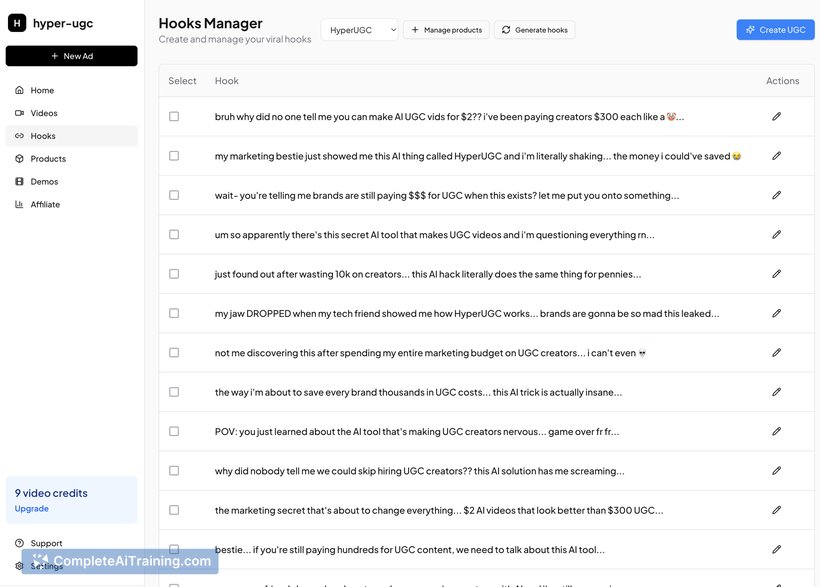Edit the 'POV: you just learned' hook
This screenshot has height=587, width=820.
pyautogui.click(x=777, y=431)
